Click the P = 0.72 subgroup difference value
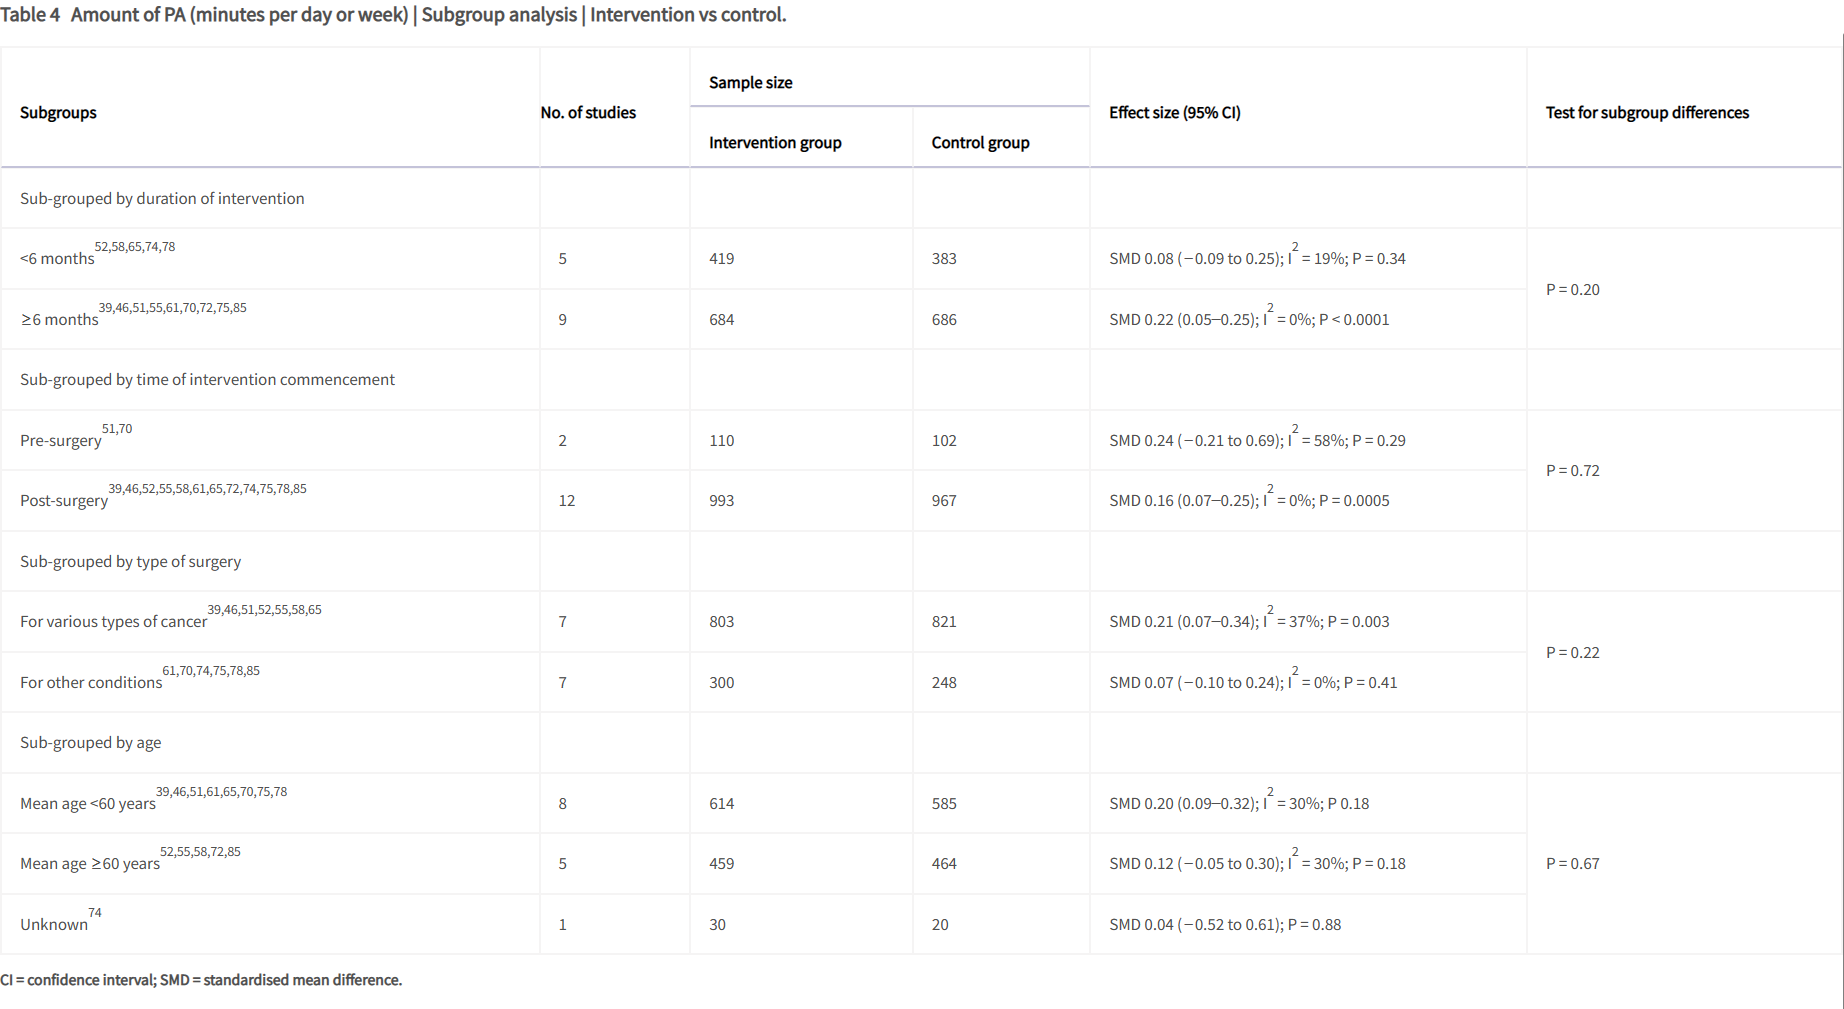1844x1009 pixels. click(1572, 470)
